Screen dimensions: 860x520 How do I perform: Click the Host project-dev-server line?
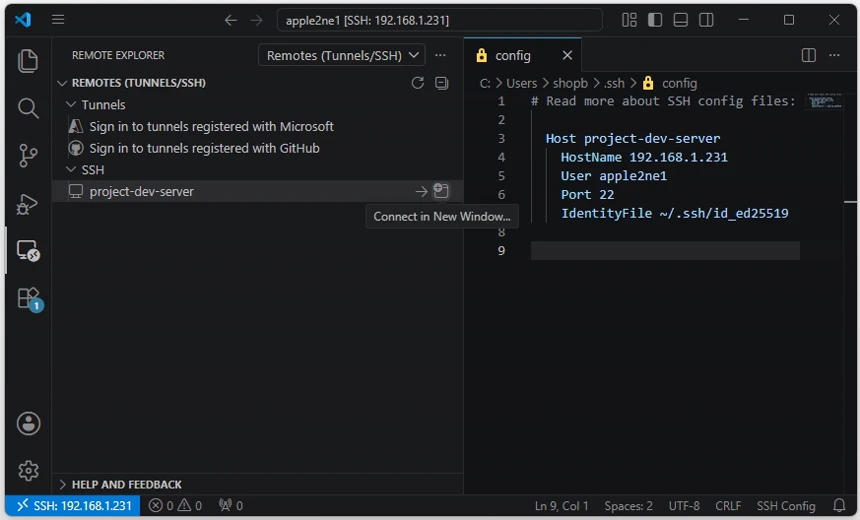(632, 138)
